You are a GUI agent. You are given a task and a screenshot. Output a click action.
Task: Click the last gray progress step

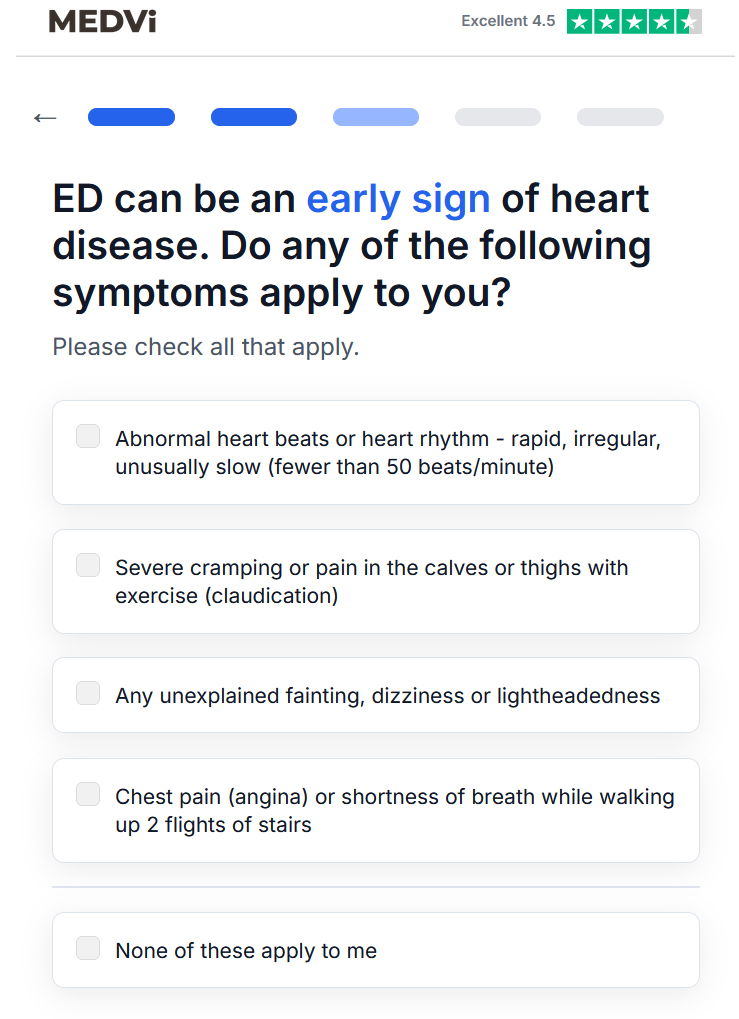[x=620, y=117]
